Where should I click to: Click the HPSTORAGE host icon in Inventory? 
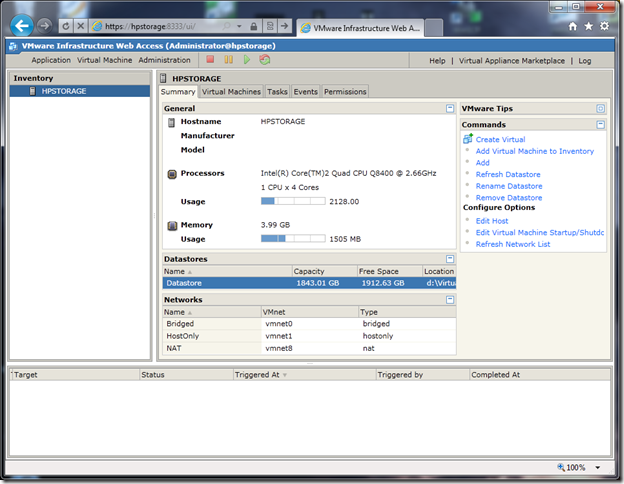click(33, 91)
